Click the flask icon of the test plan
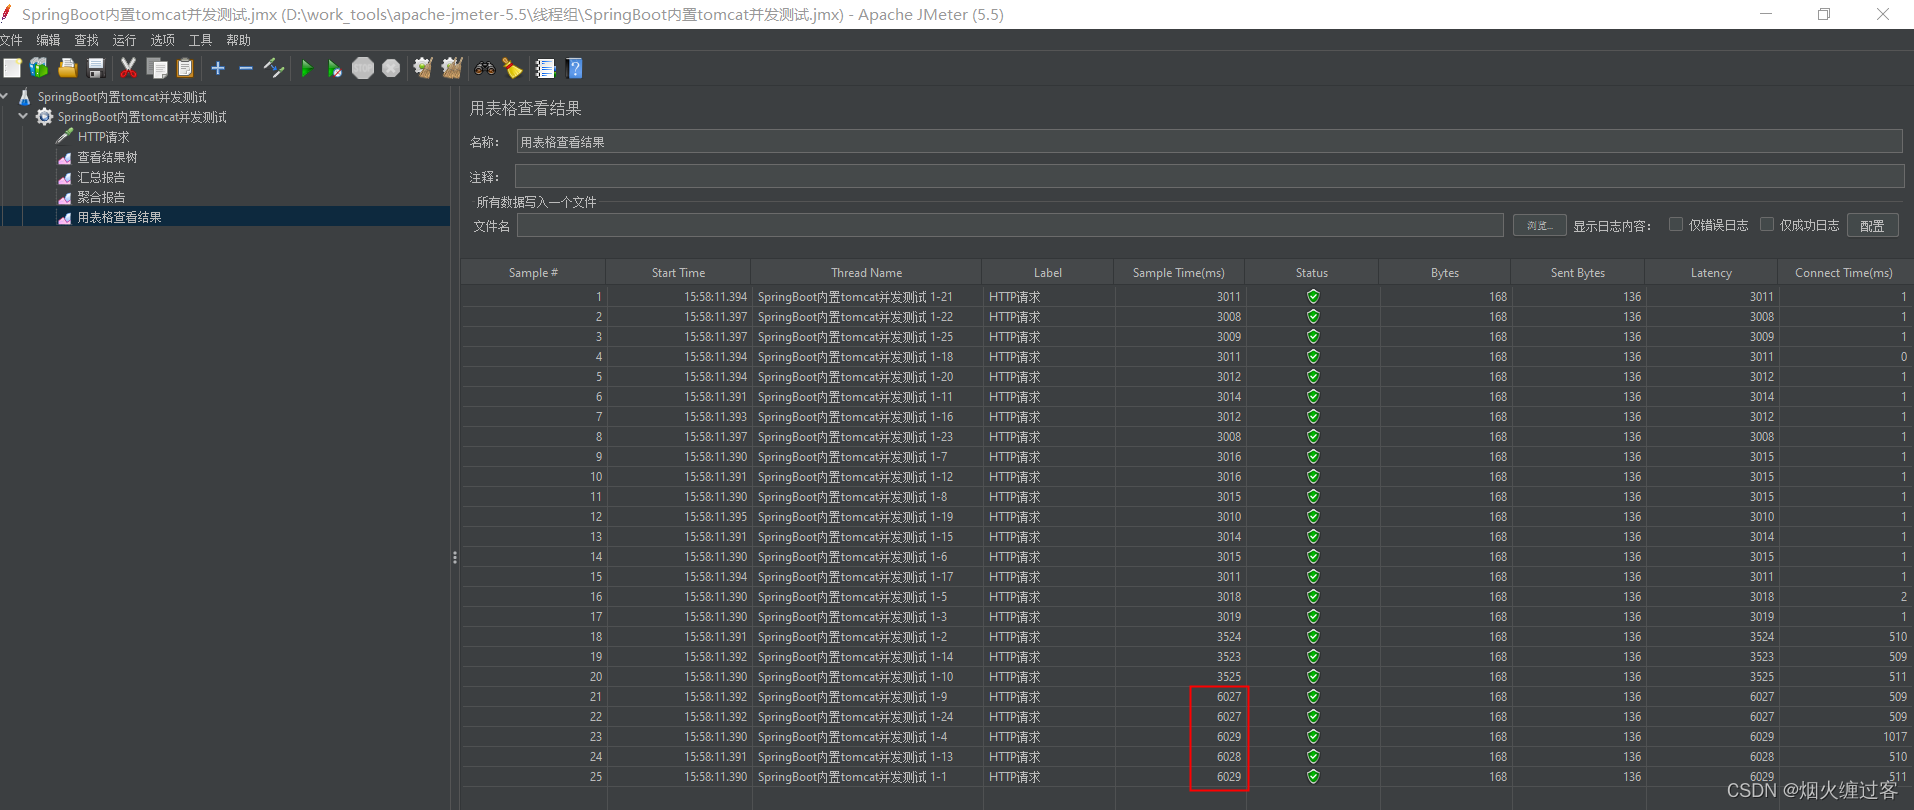Image resolution: width=1914 pixels, height=810 pixels. coord(25,97)
